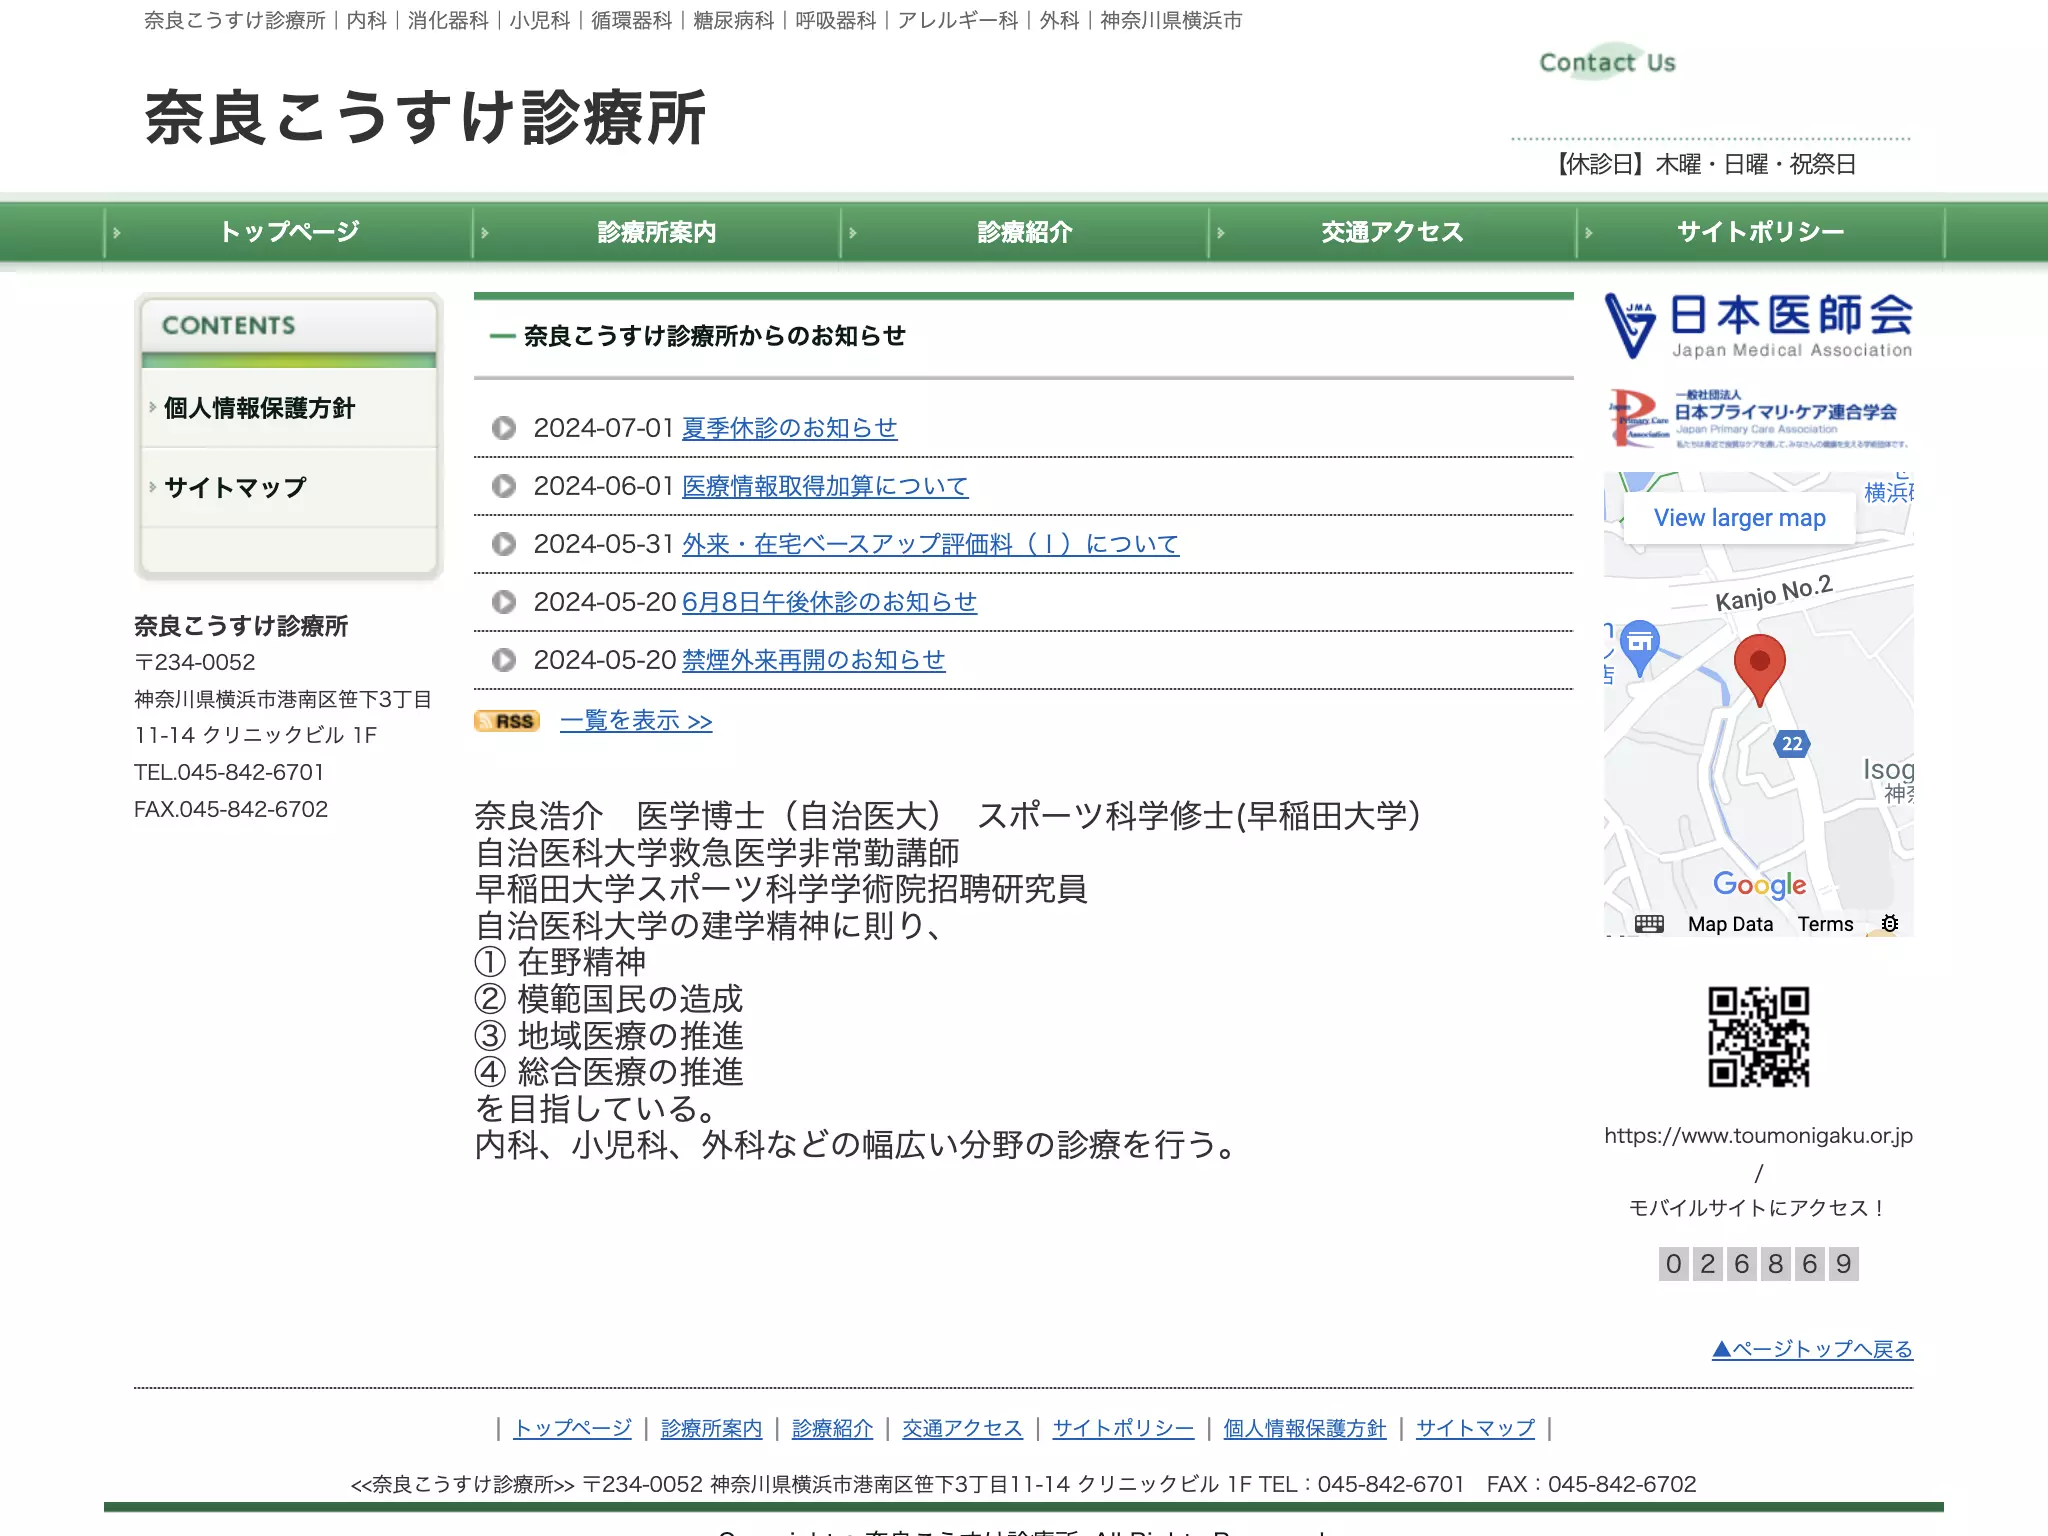Click the visitor counter digits 026869
Screen dimensions: 2048x1536
[x=1758, y=1264]
